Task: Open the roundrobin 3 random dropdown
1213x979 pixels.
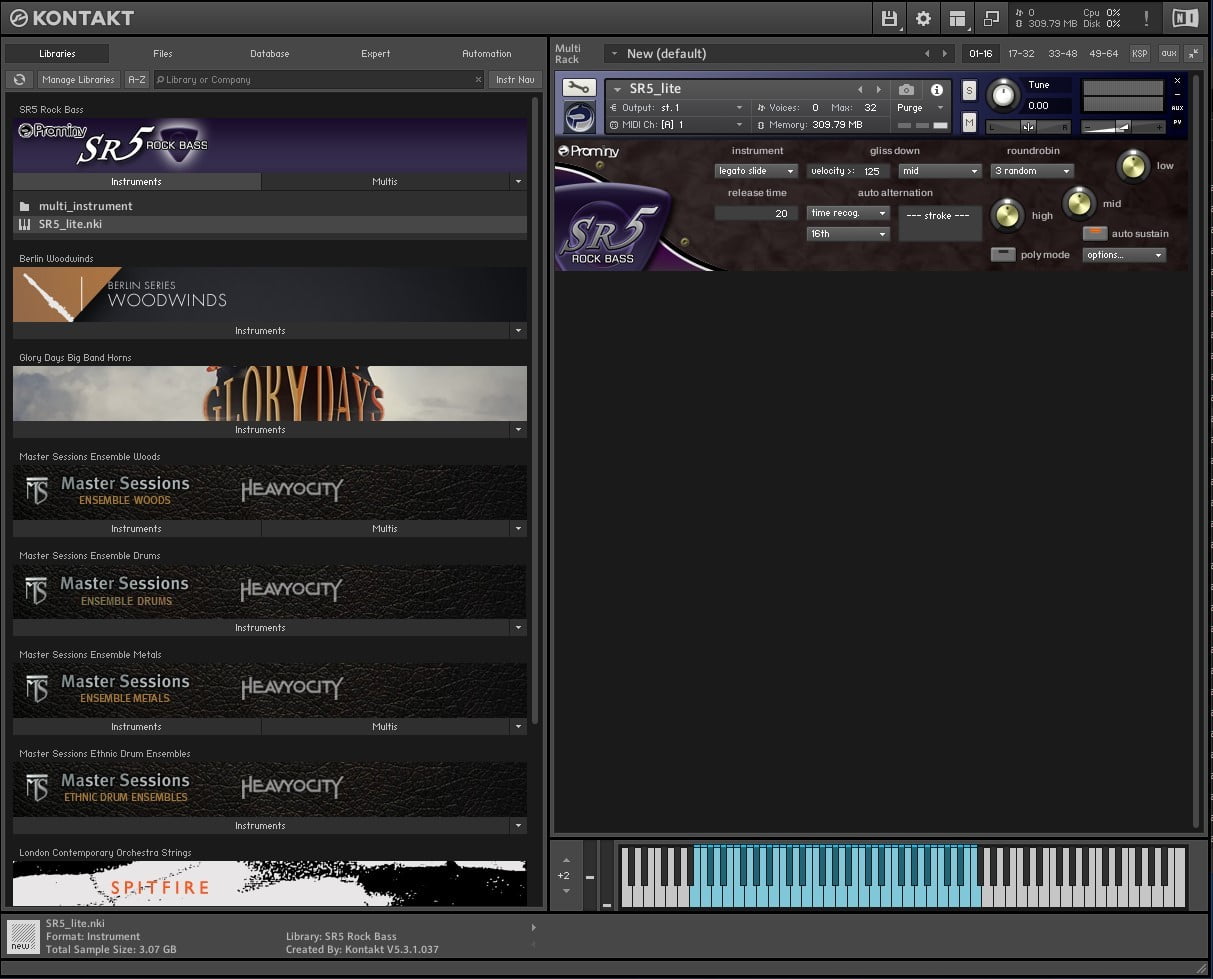Action: point(1032,171)
